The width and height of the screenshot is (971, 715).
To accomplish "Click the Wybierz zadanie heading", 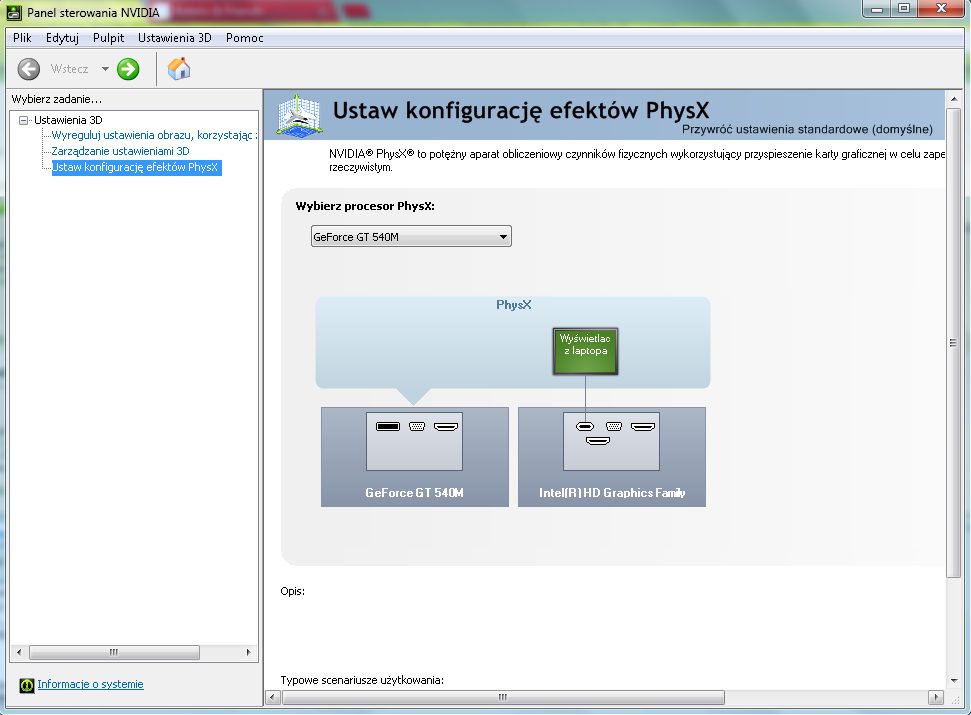I will coord(56,99).
